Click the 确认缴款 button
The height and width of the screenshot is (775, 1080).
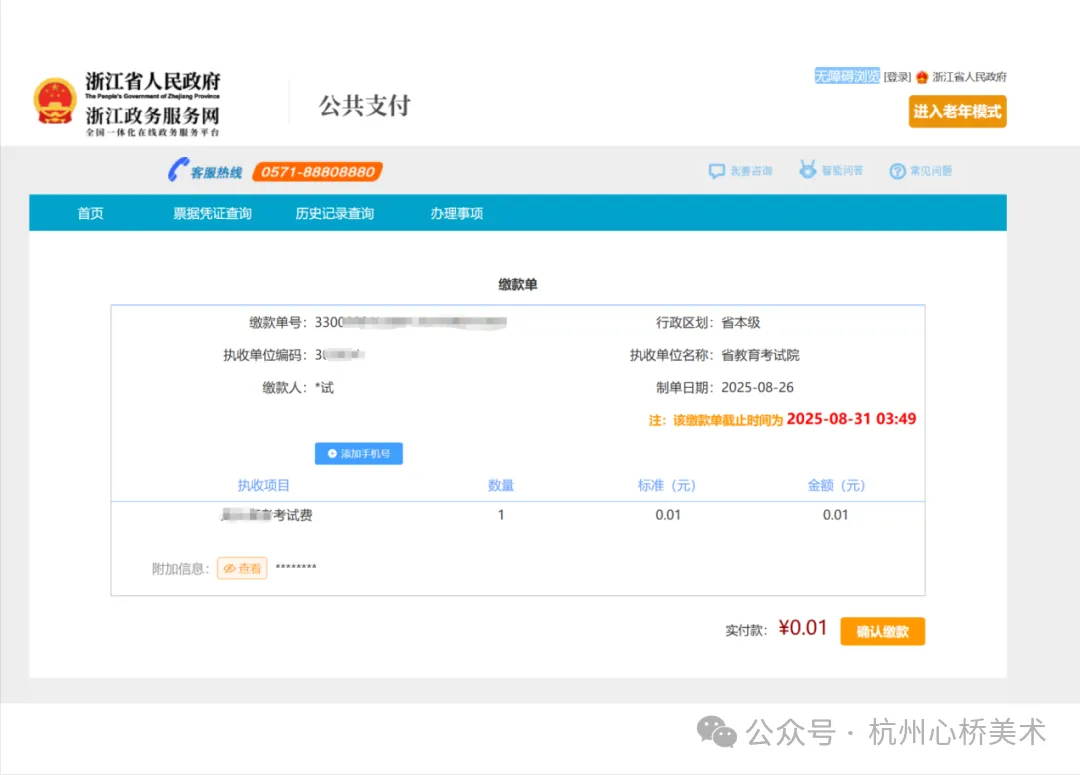(x=882, y=631)
